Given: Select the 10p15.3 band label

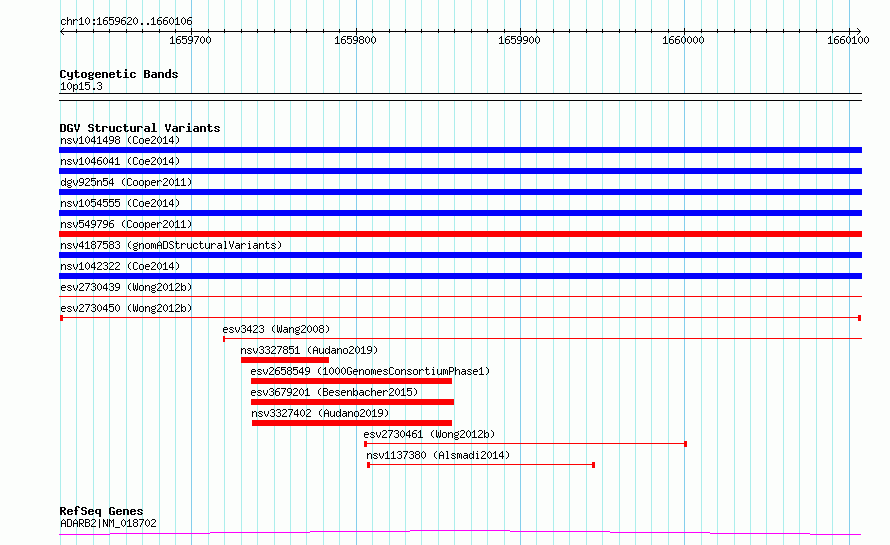Looking at the screenshot, I should pyautogui.click(x=81, y=86).
